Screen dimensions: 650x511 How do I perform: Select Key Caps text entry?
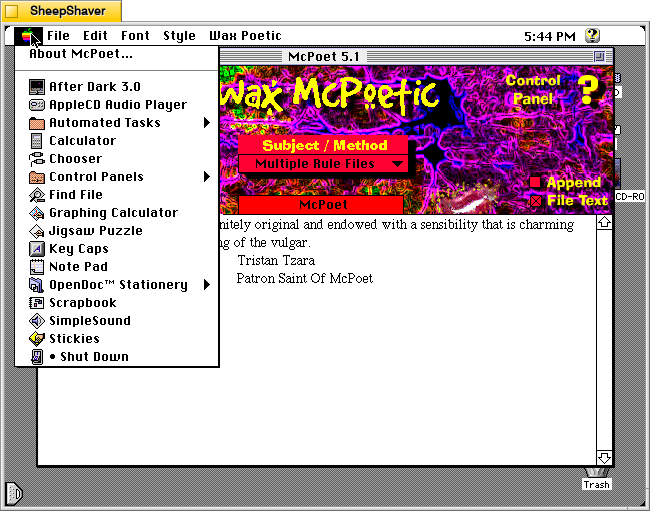click(79, 249)
